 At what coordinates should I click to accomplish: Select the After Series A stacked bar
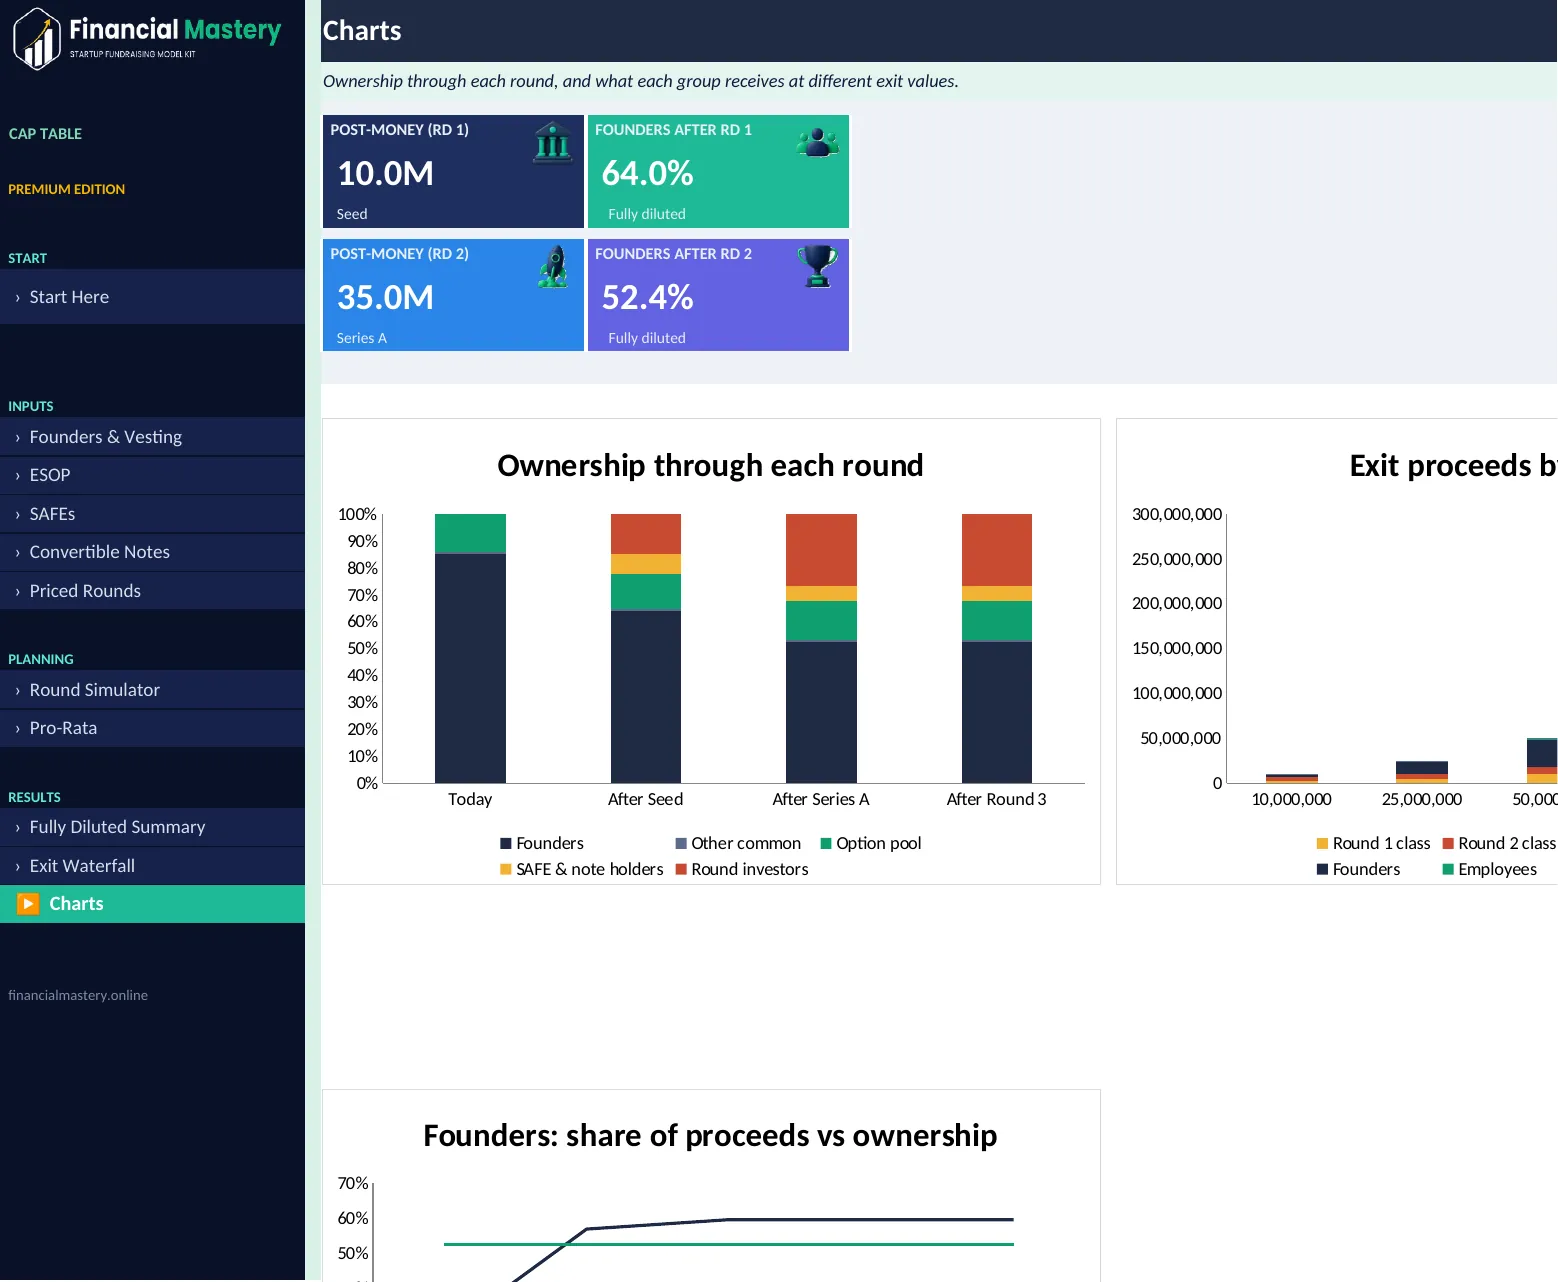tap(821, 649)
